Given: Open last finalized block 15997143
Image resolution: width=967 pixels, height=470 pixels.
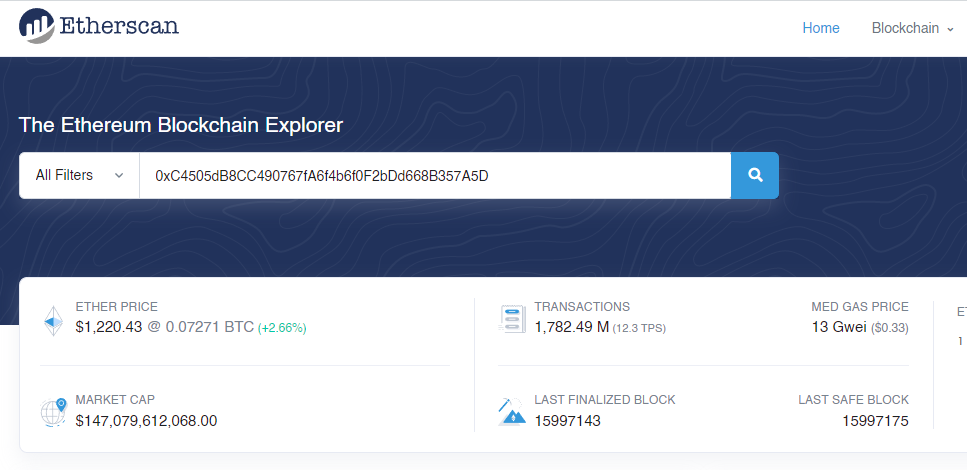Looking at the screenshot, I should 567,421.
